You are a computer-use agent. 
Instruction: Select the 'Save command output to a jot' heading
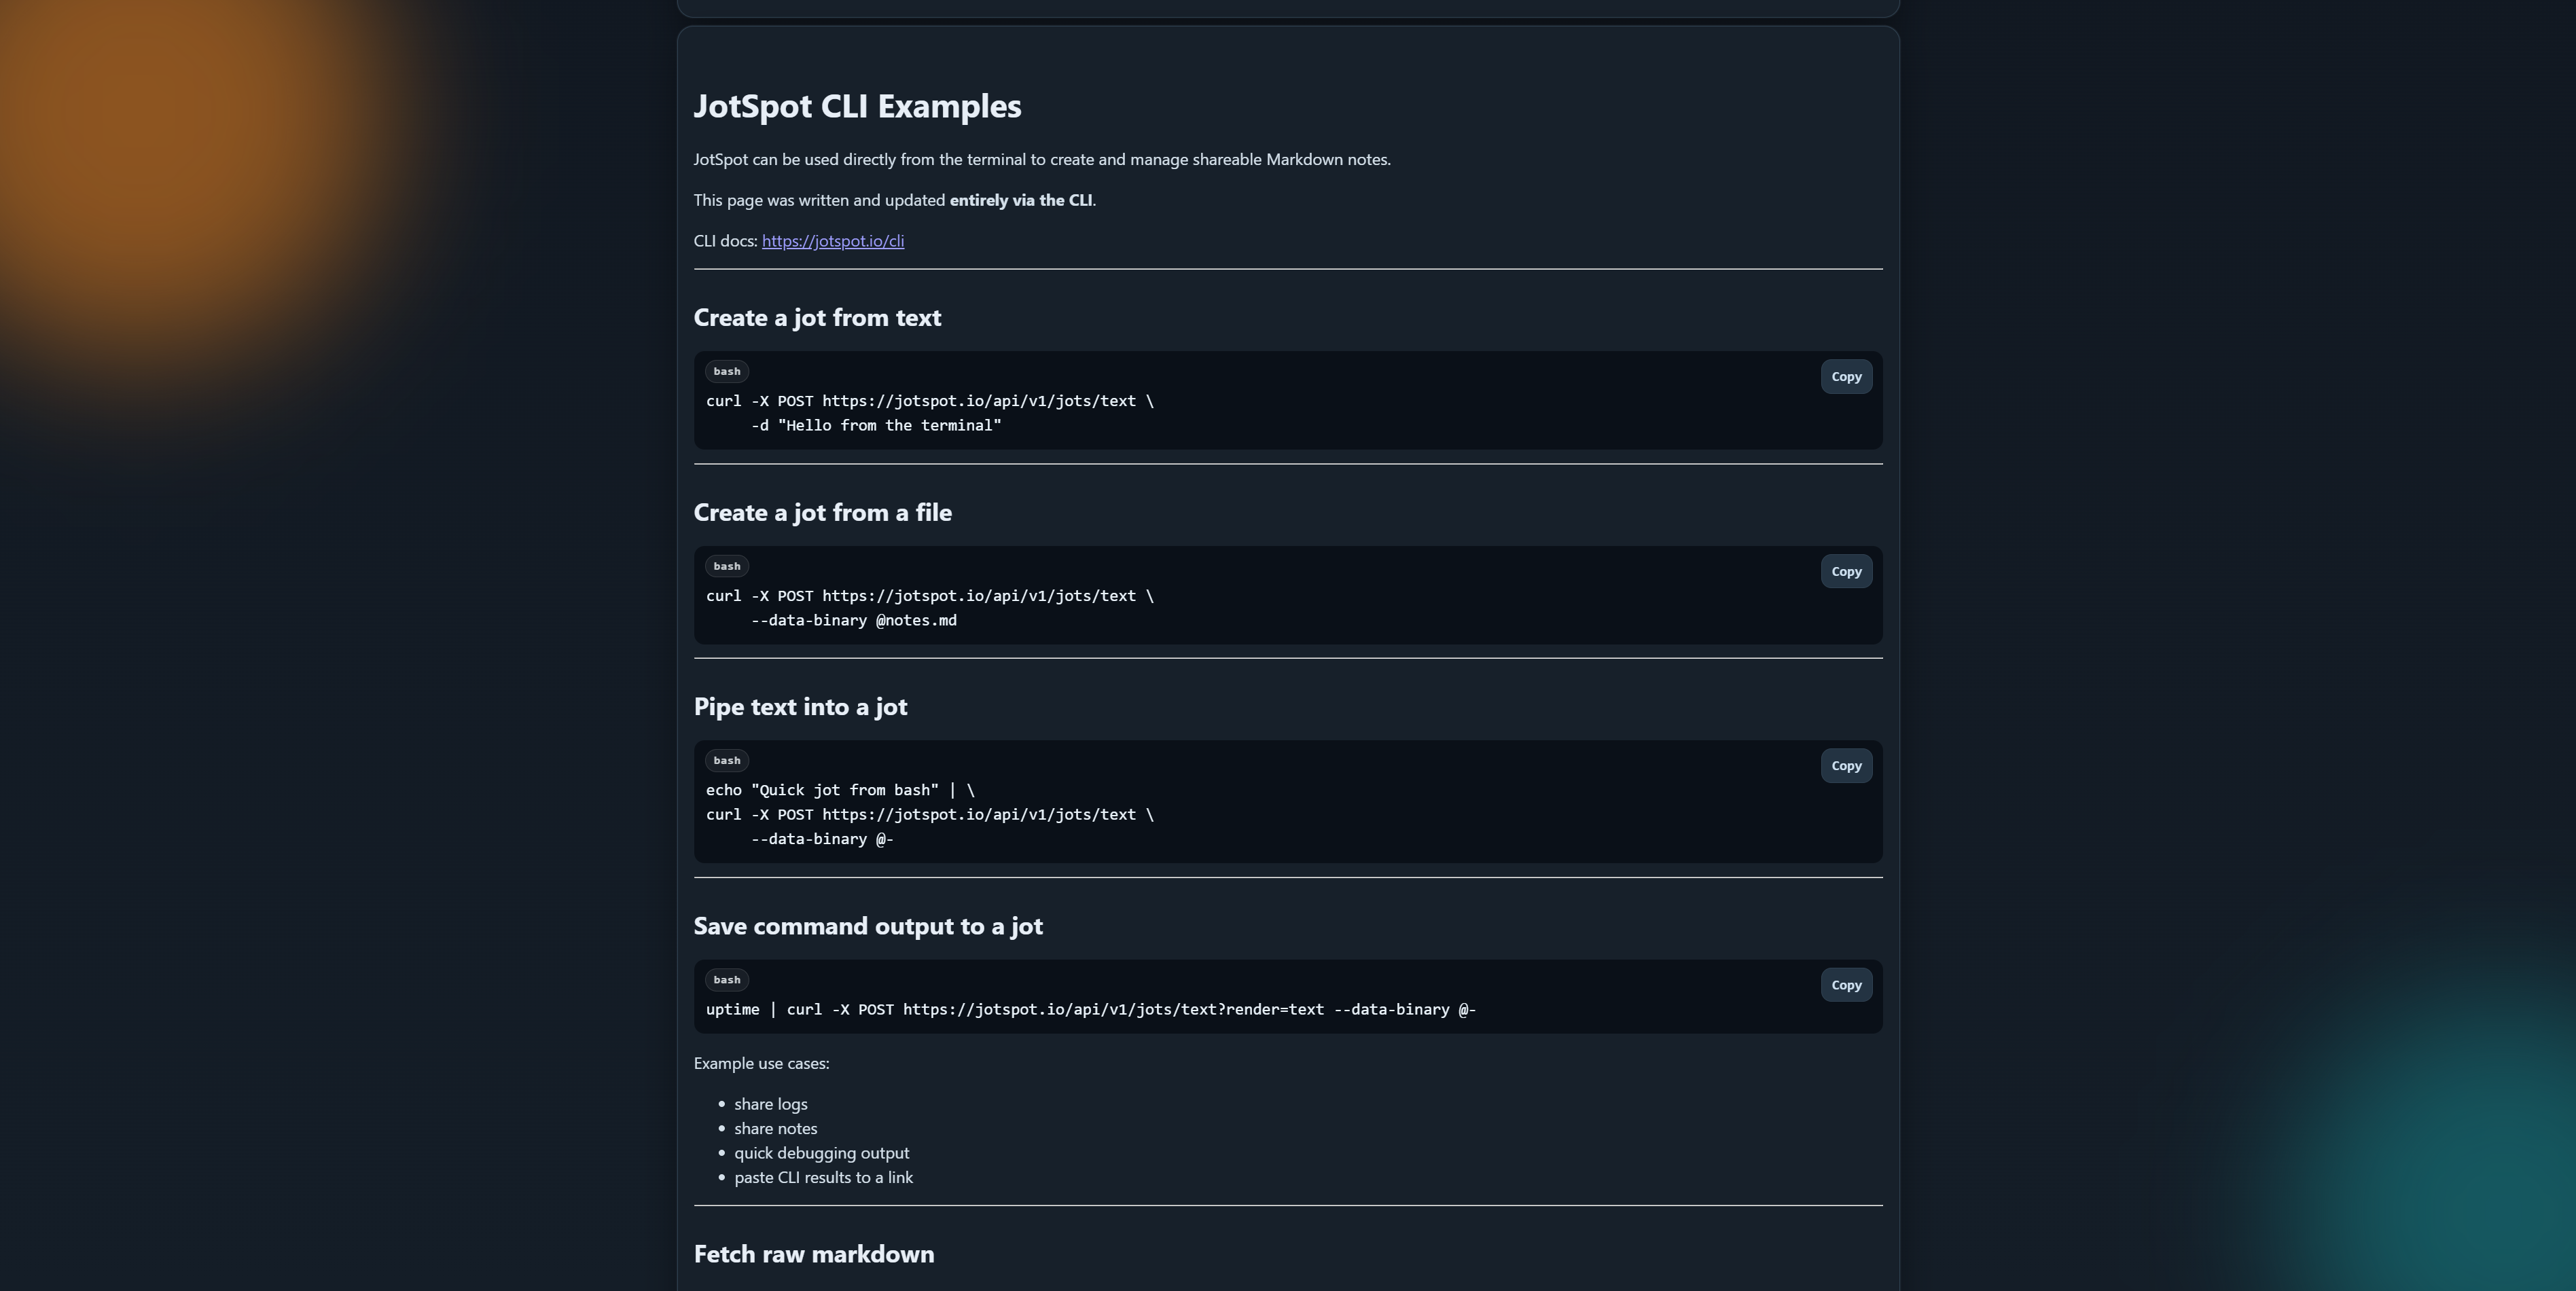(868, 925)
